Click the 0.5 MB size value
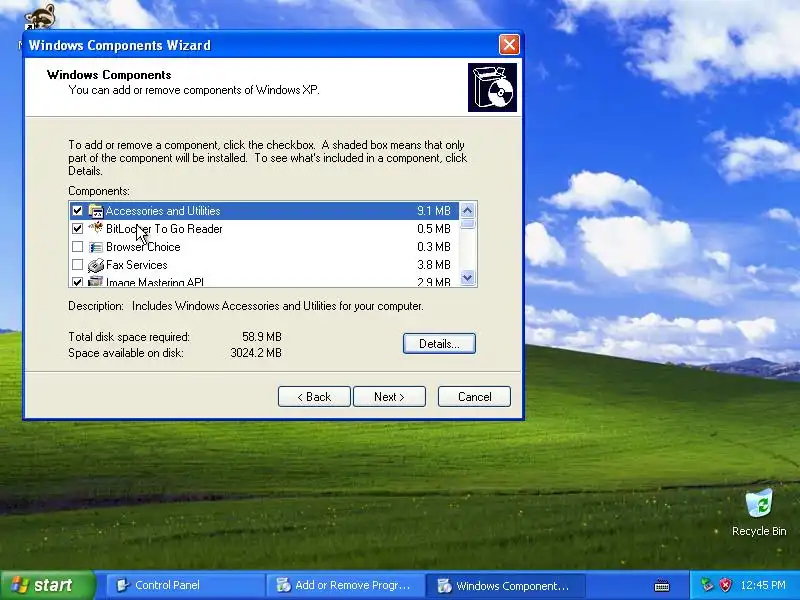800x600 pixels. click(x=434, y=229)
